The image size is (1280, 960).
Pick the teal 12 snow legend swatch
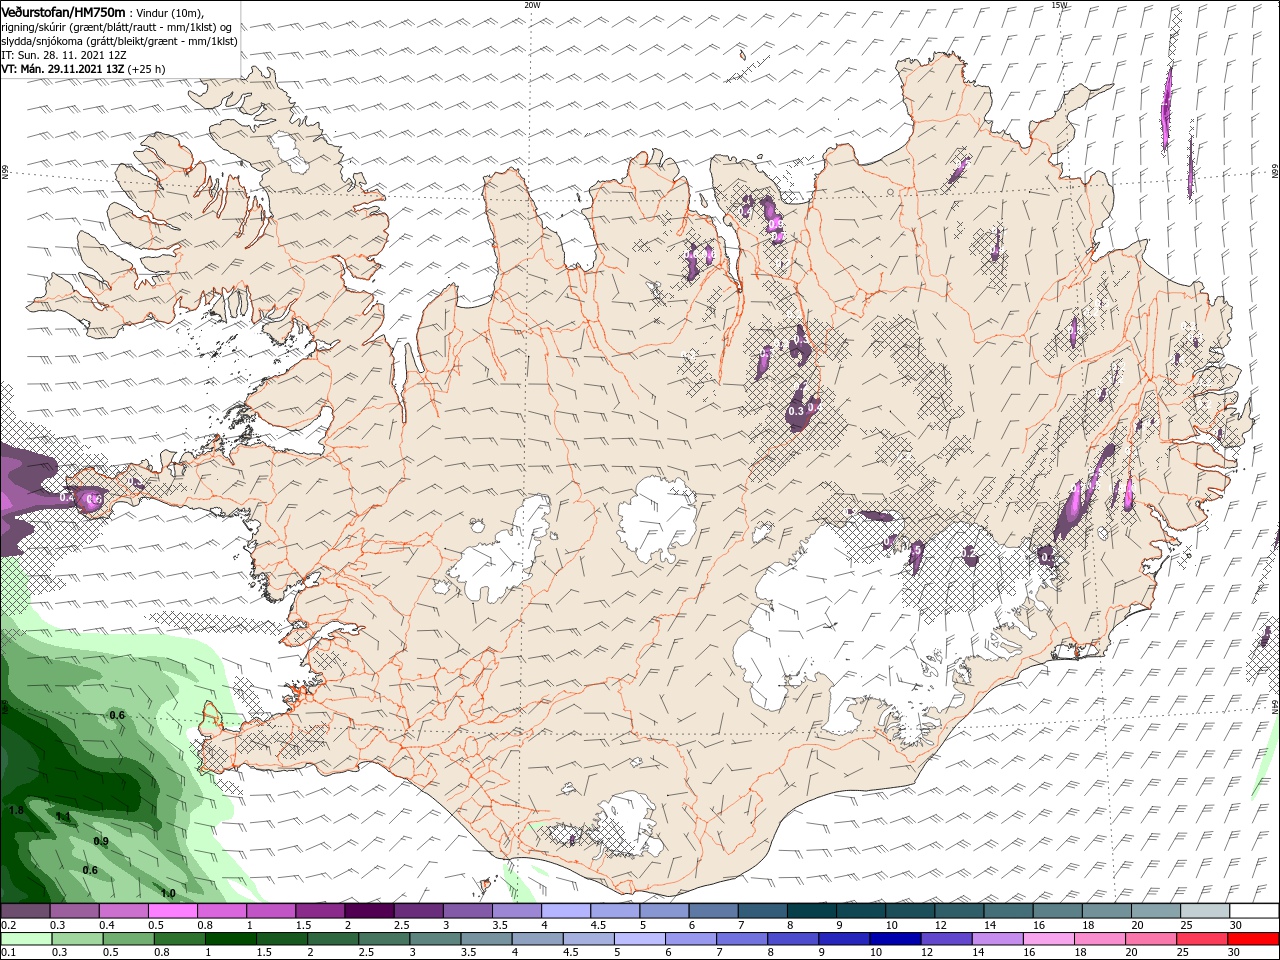pos(959,911)
